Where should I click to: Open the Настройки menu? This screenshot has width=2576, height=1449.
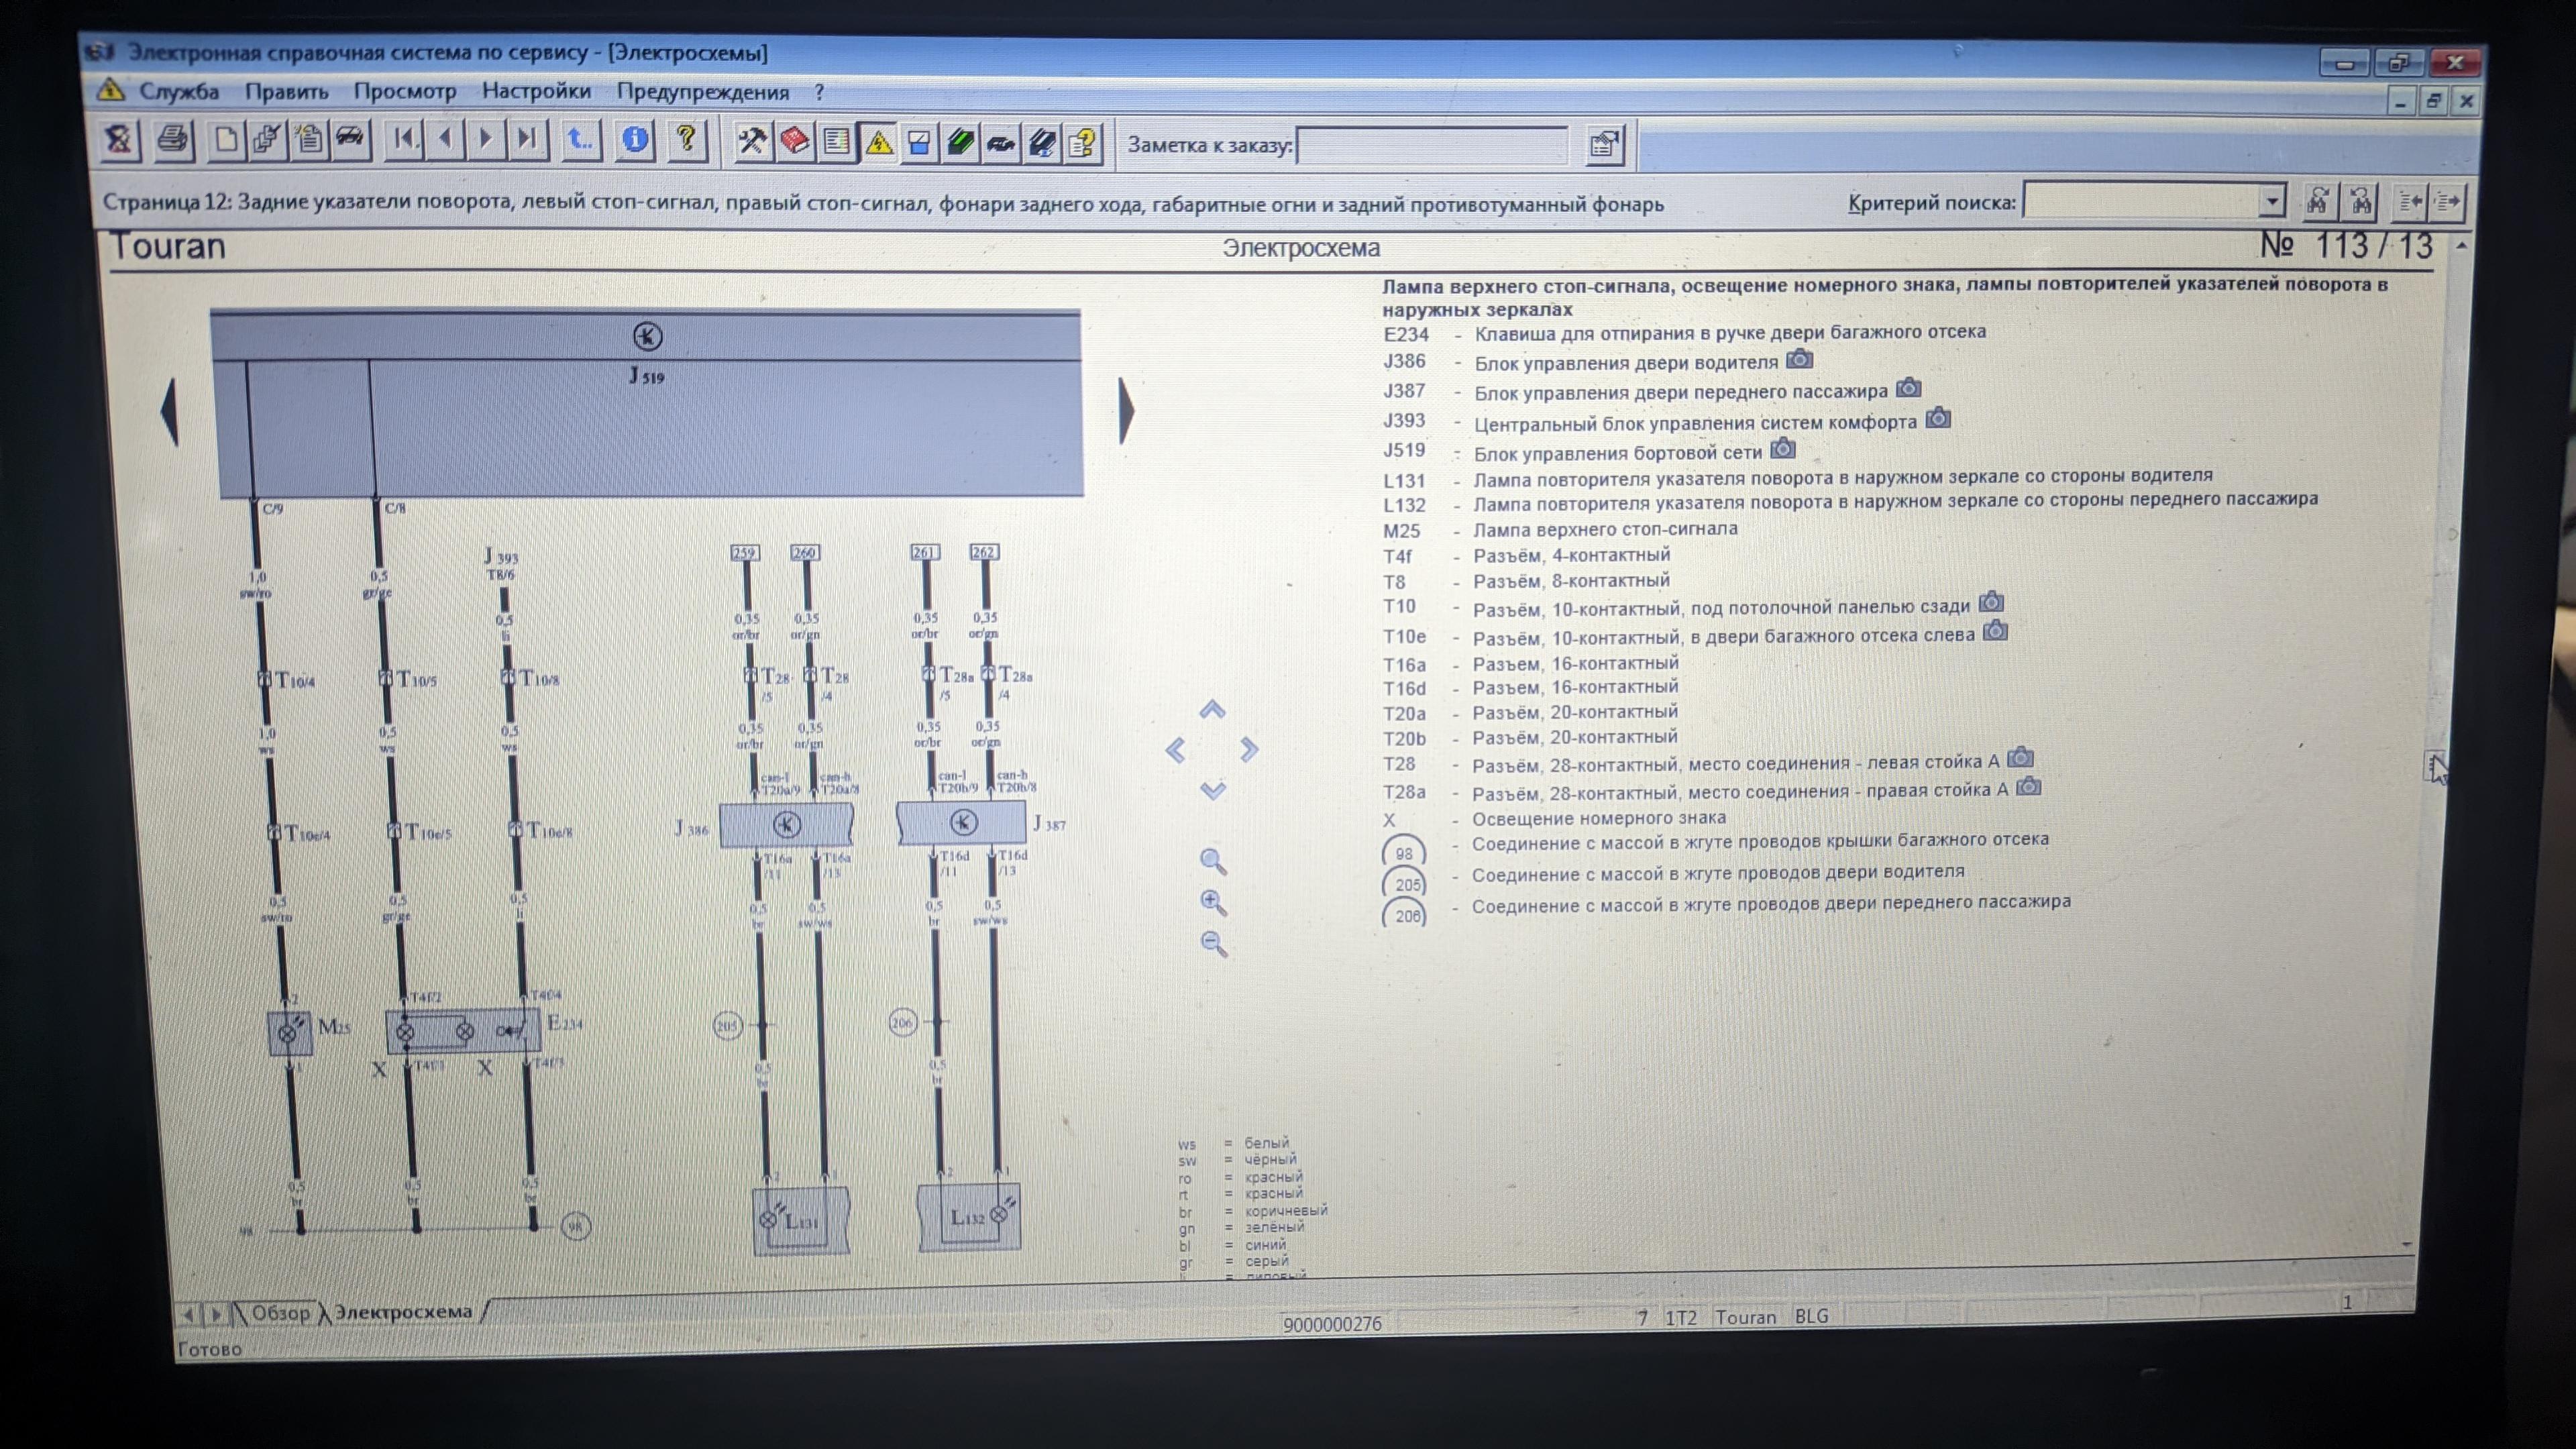[536, 92]
